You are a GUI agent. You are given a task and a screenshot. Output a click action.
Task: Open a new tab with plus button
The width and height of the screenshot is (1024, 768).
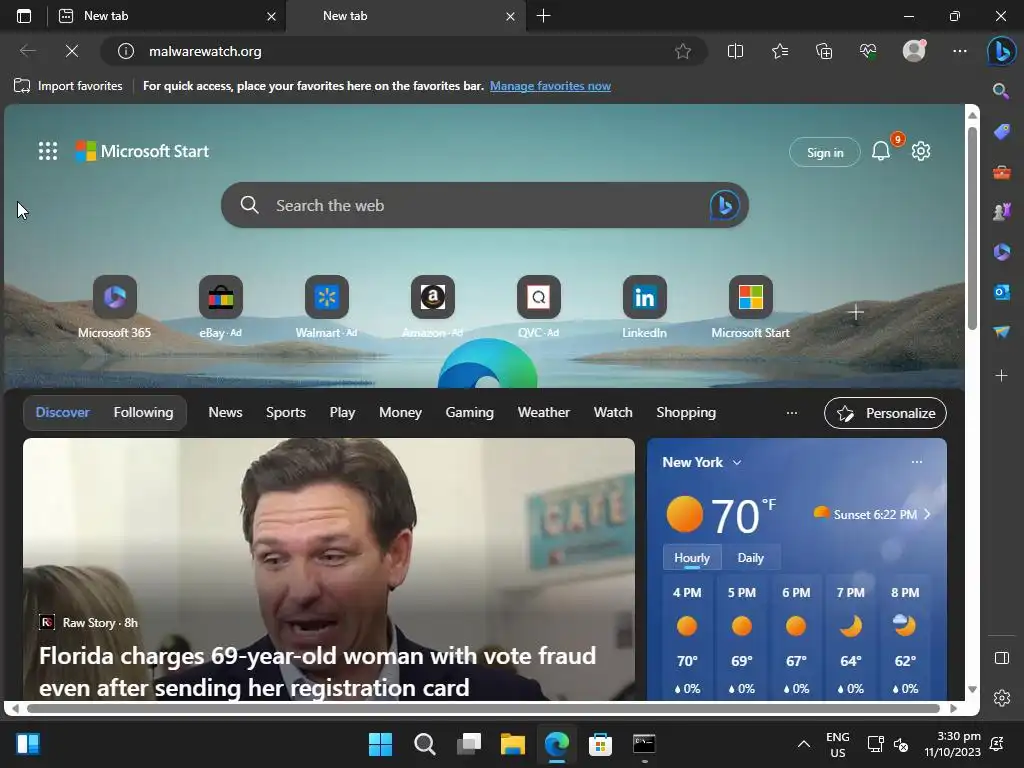pyautogui.click(x=543, y=16)
